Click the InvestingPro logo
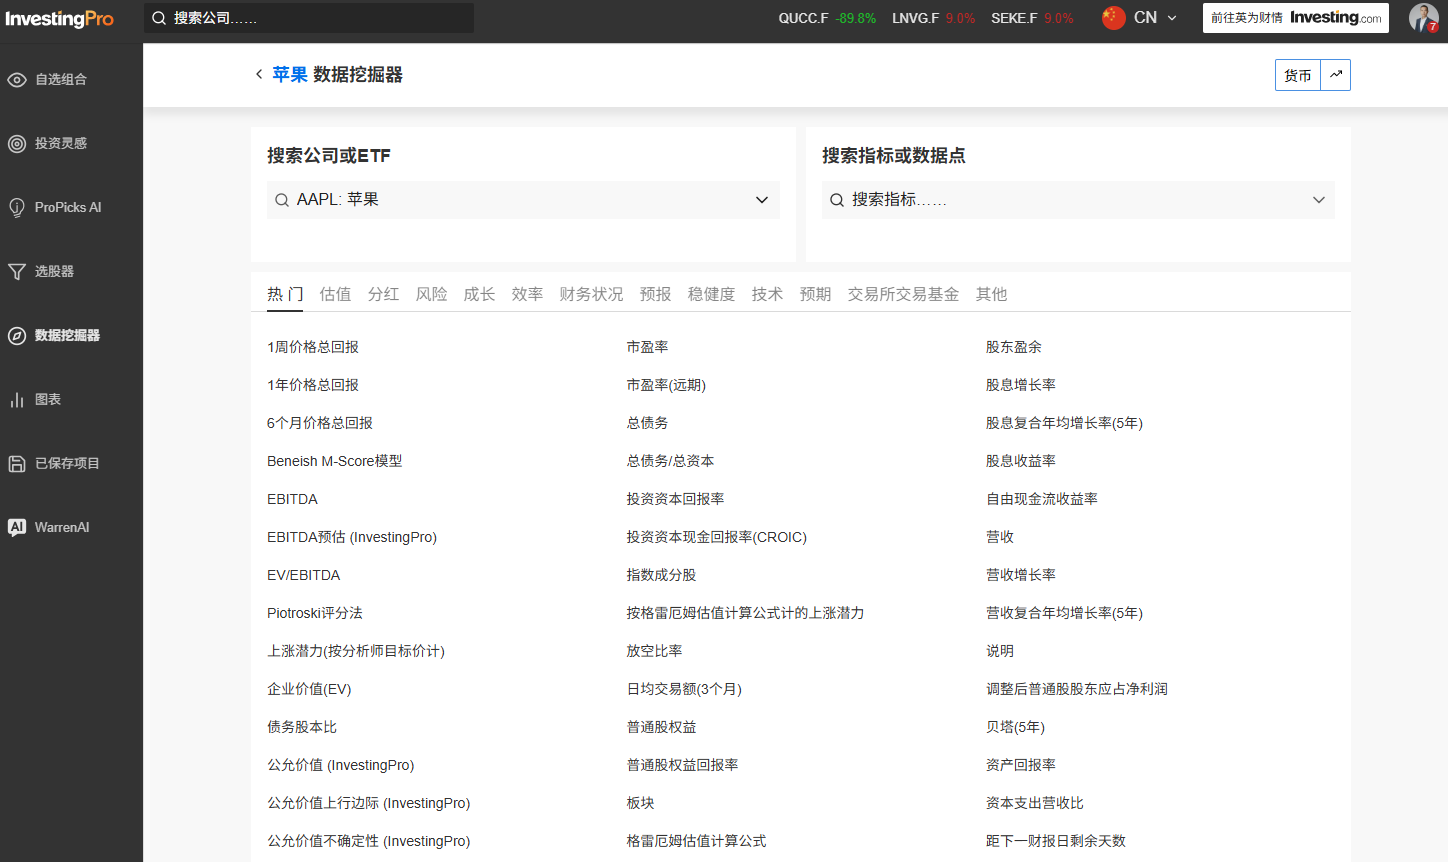 click(x=60, y=19)
